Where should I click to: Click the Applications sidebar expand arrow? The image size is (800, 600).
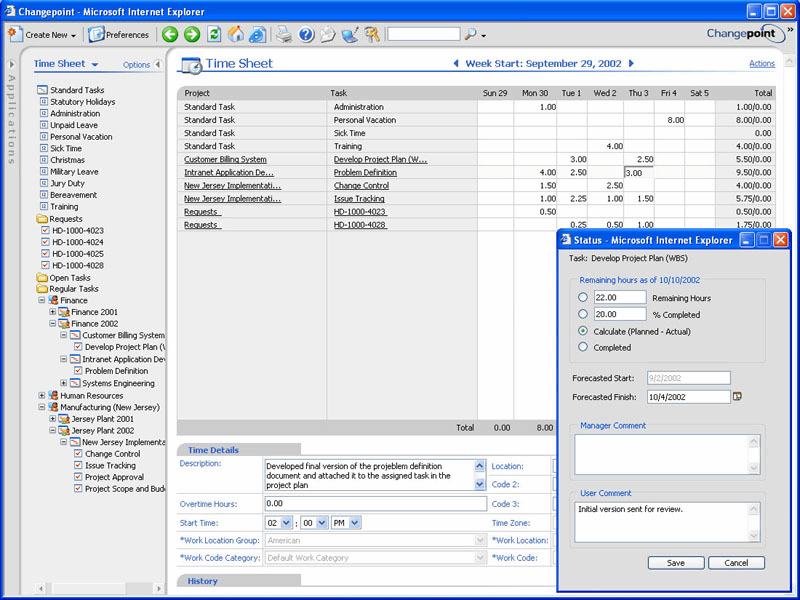coord(12,65)
